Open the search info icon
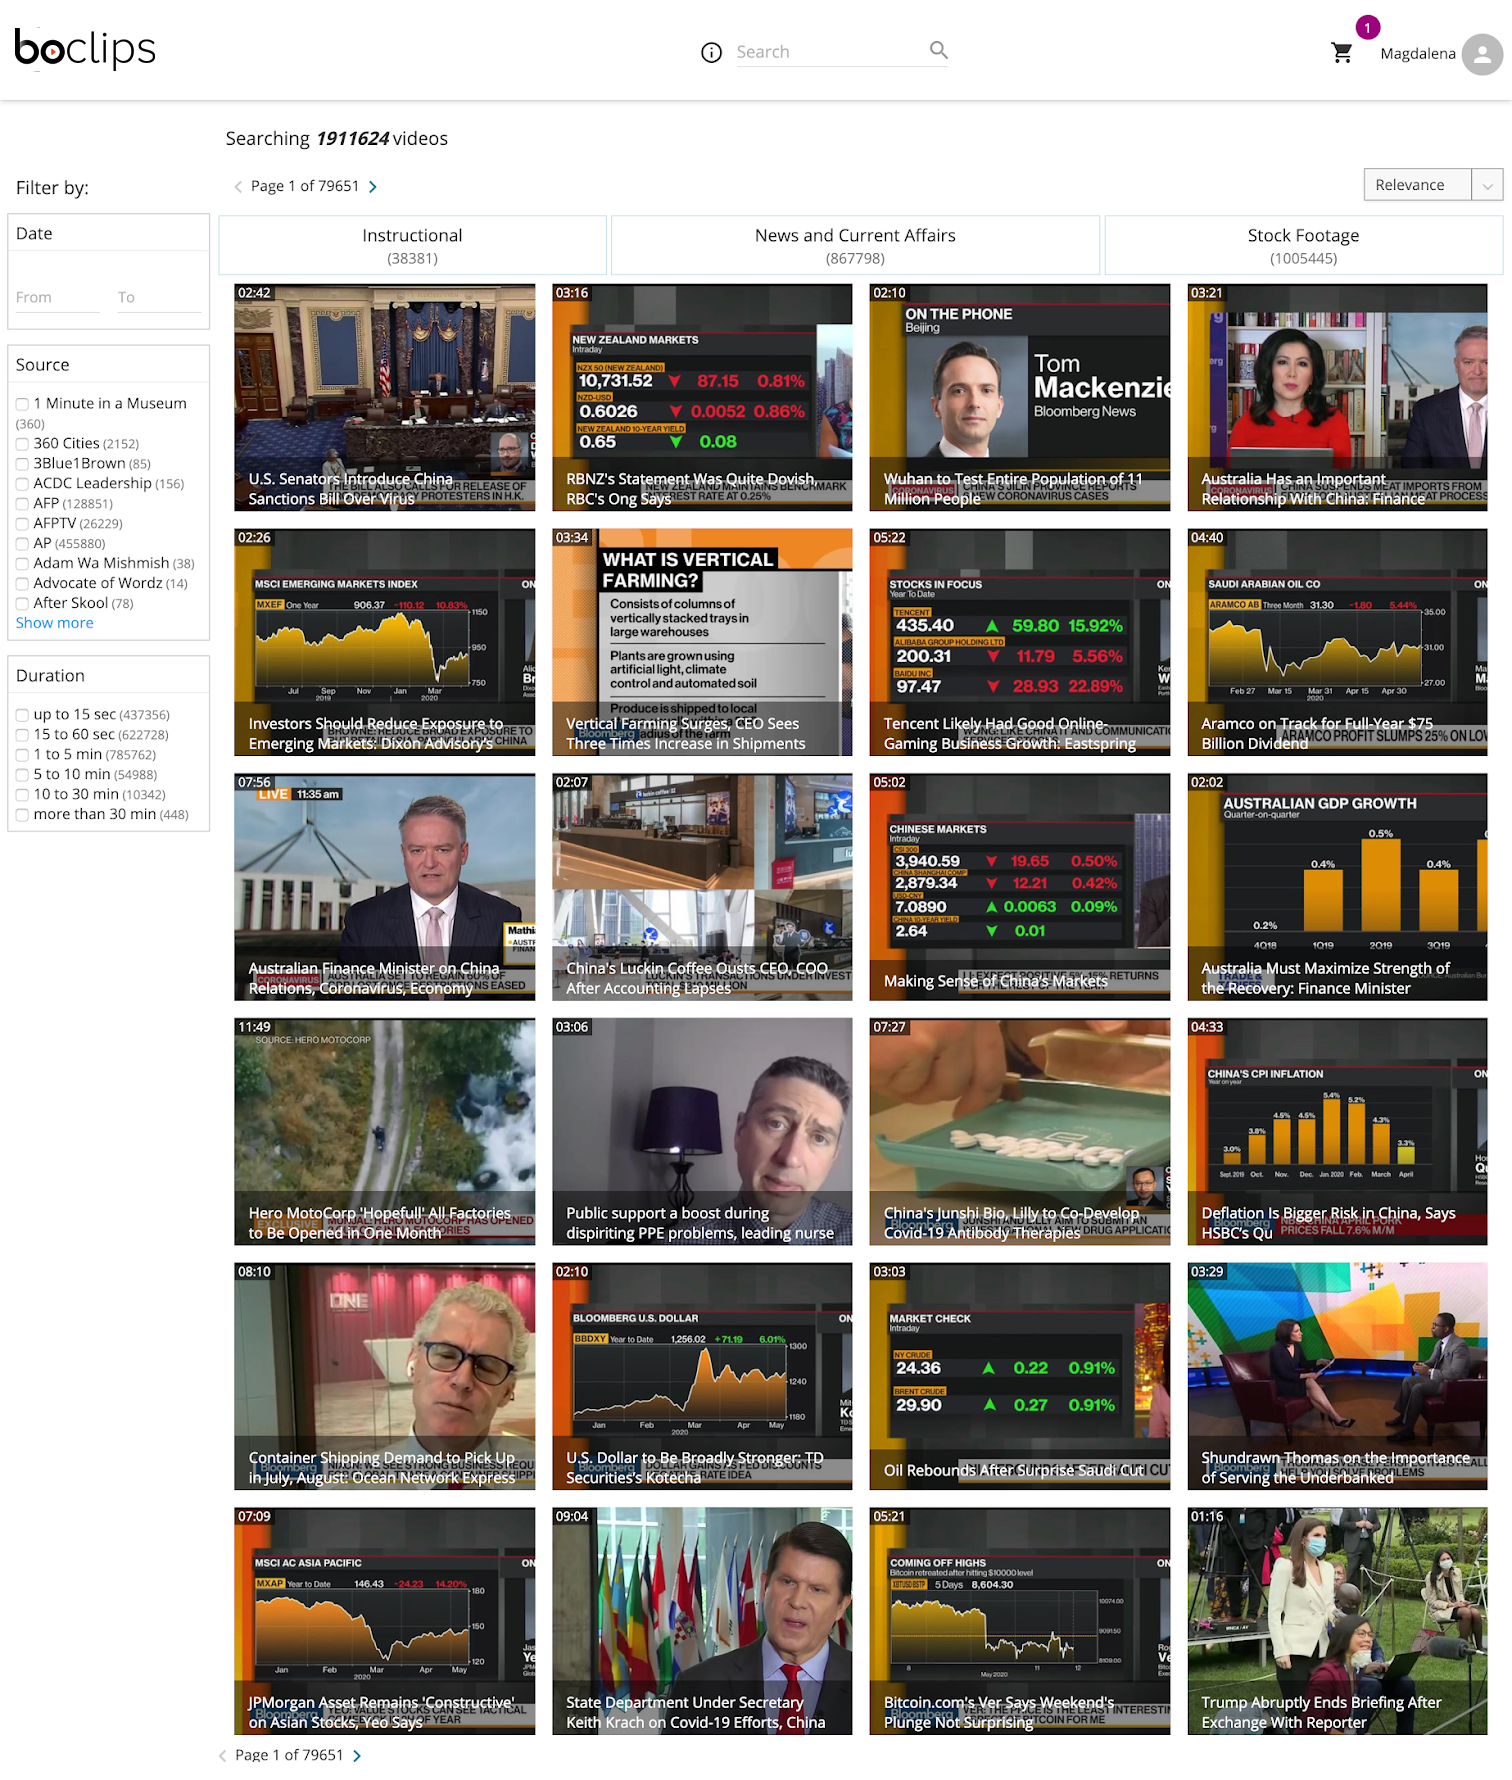This screenshot has width=1512, height=1780. (711, 53)
